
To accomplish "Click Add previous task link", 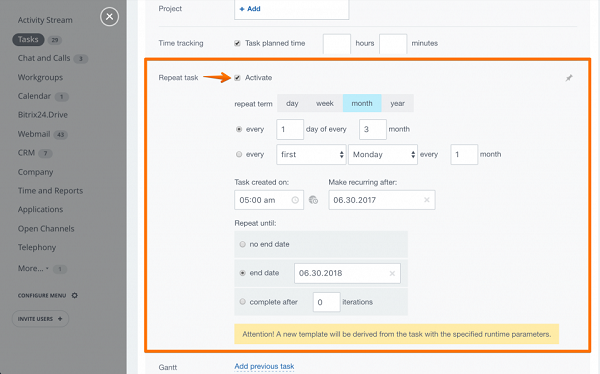I will click(x=264, y=366).
